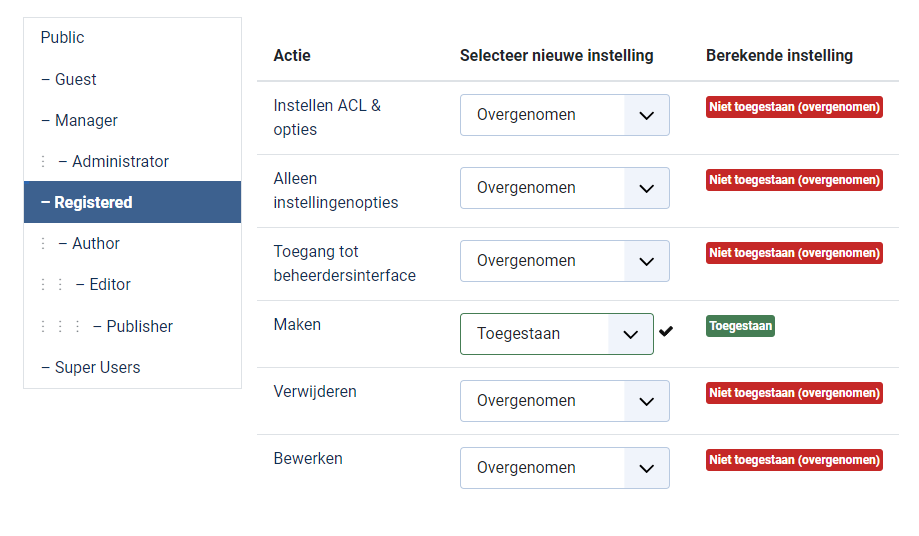Click the checkmark icon beside the Maken dropdown

(666, 331)
